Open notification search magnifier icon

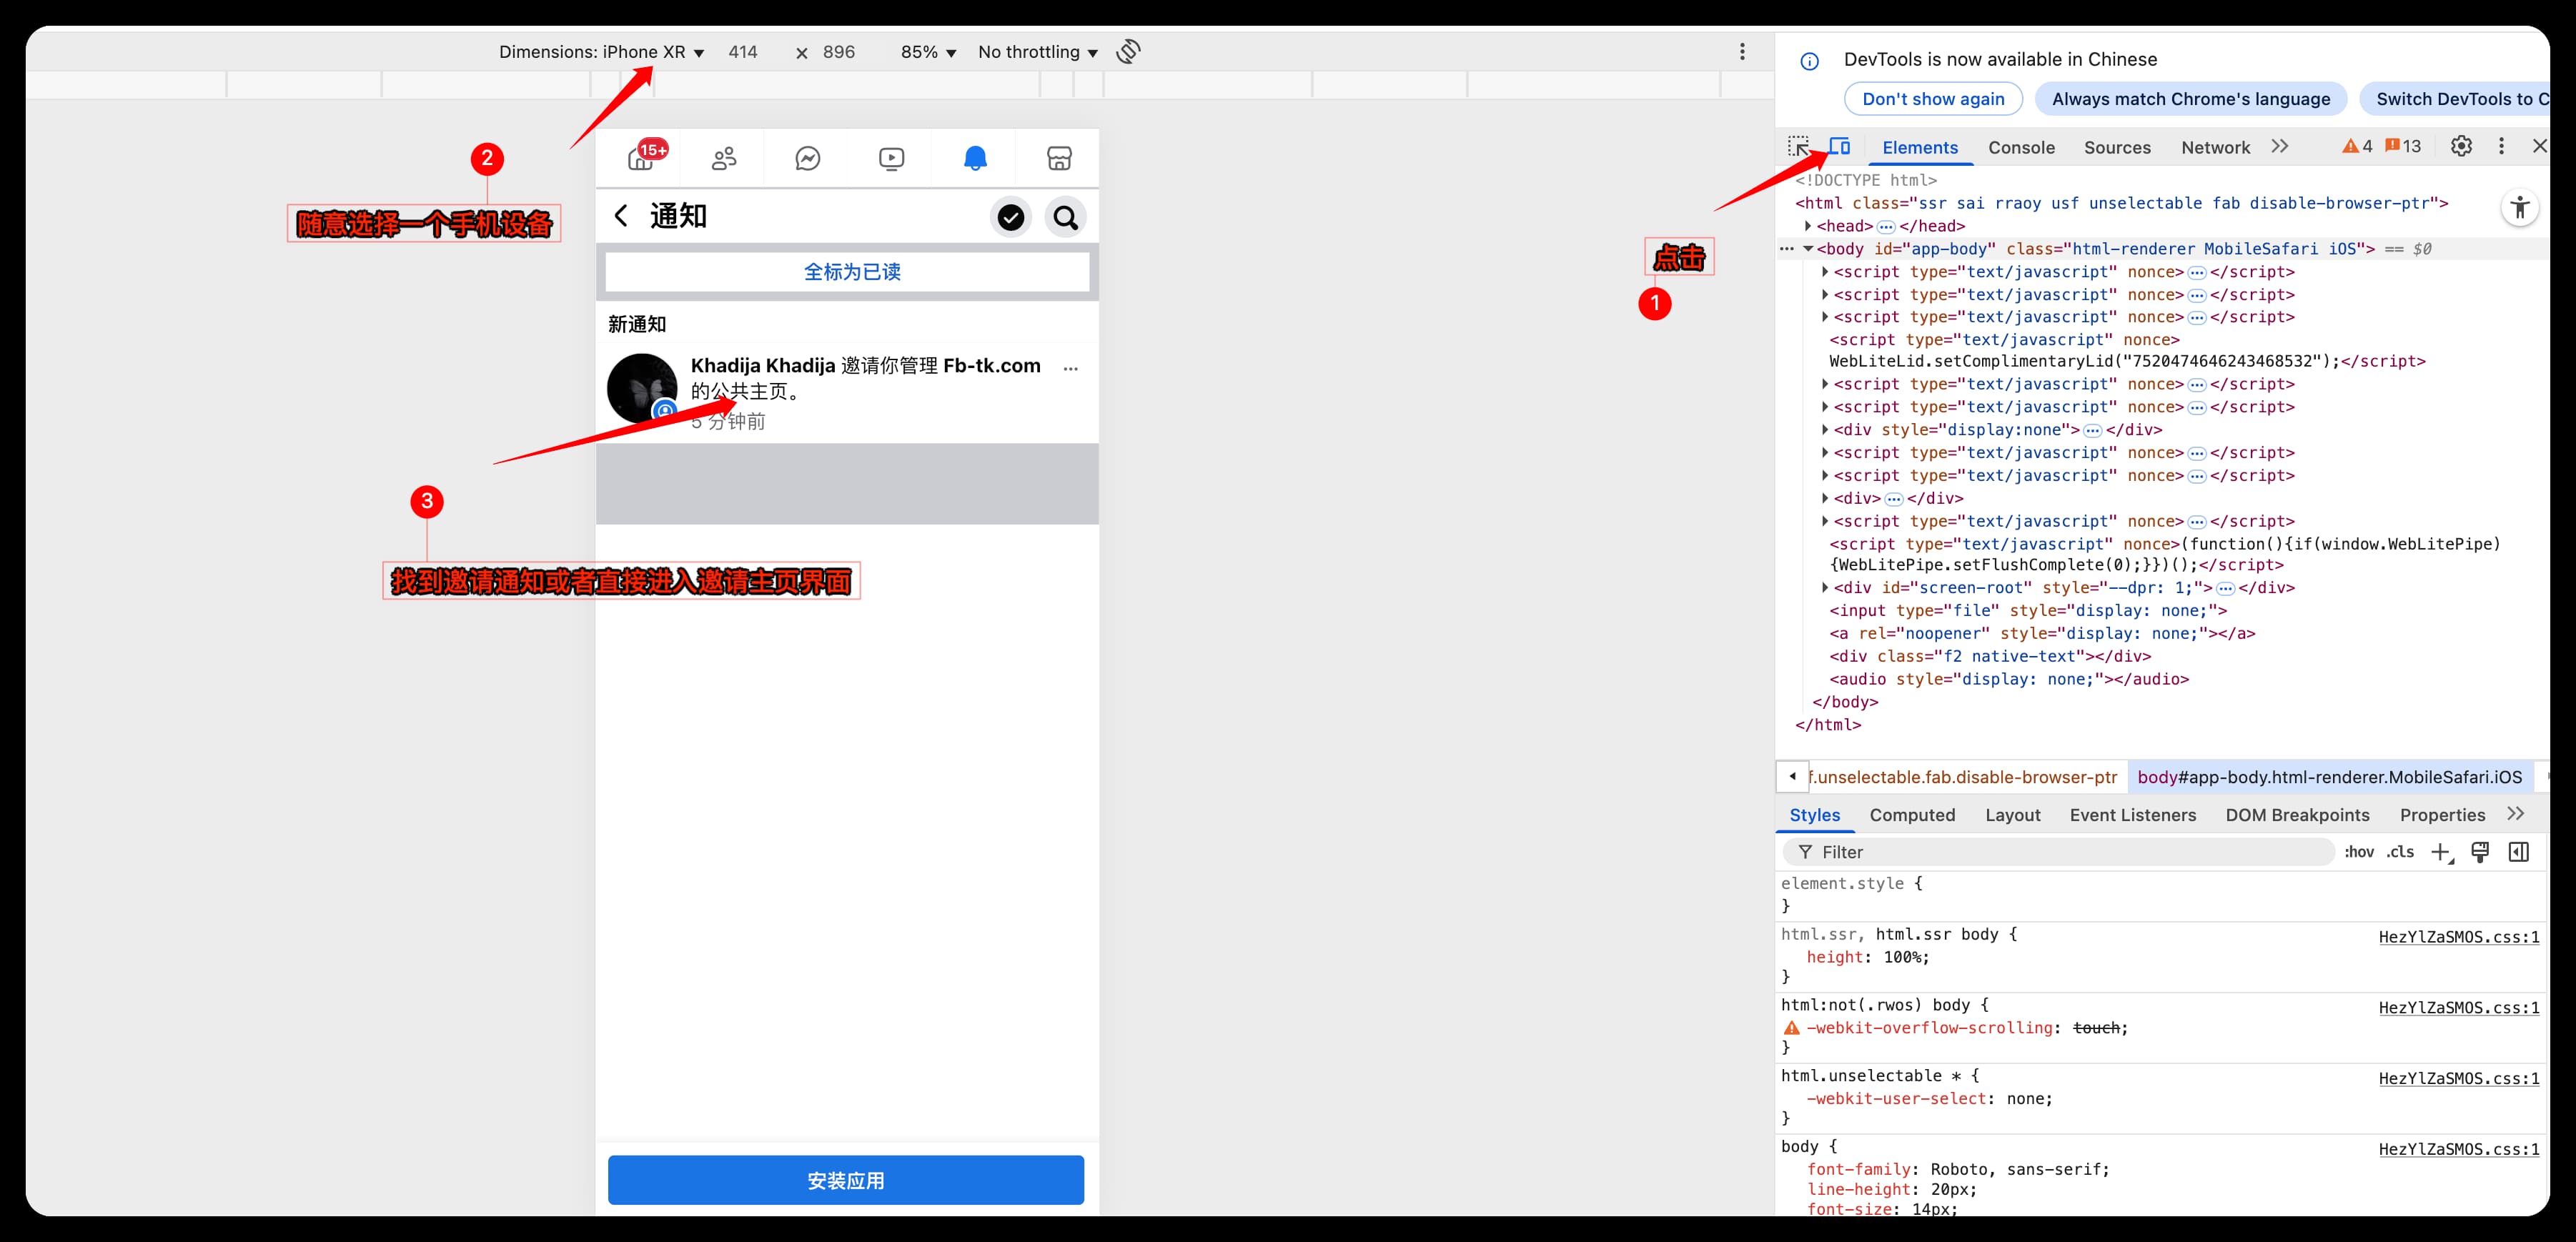point(1066,217)
